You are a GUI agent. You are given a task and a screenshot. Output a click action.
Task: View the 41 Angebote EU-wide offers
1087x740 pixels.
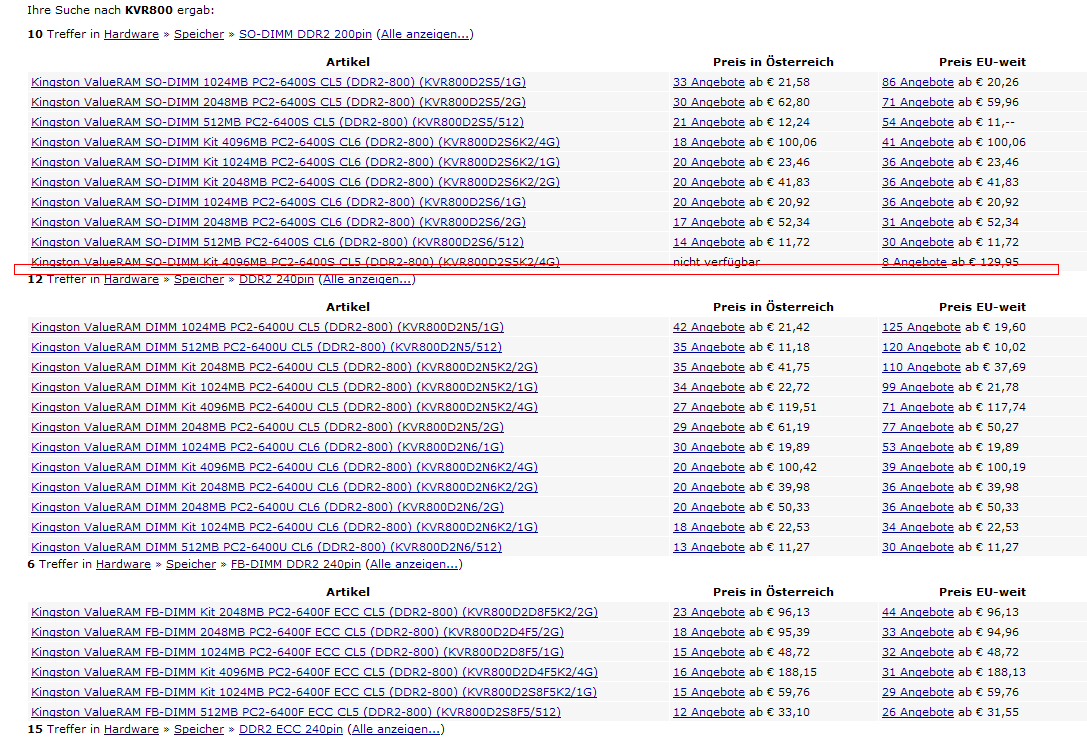coord(918,142)
